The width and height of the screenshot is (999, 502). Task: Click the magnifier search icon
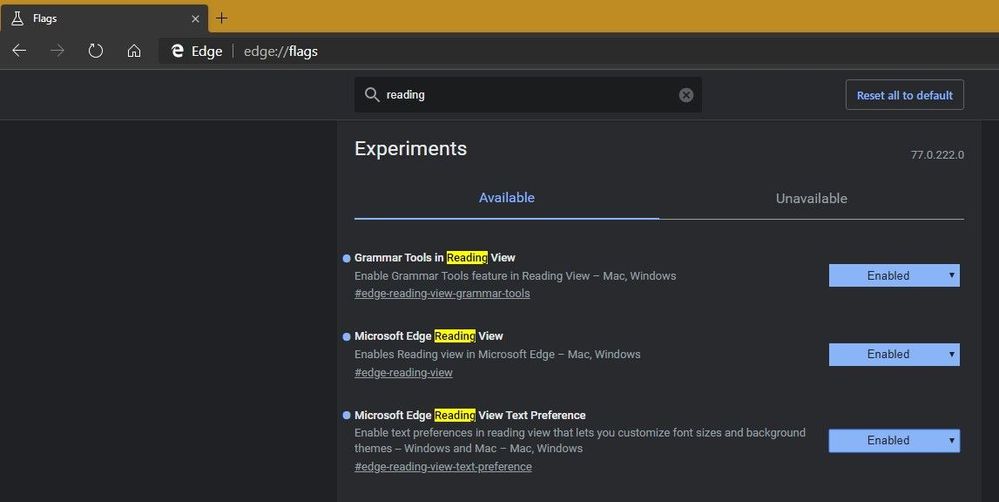pyautogui.click(x=372, y=95)
